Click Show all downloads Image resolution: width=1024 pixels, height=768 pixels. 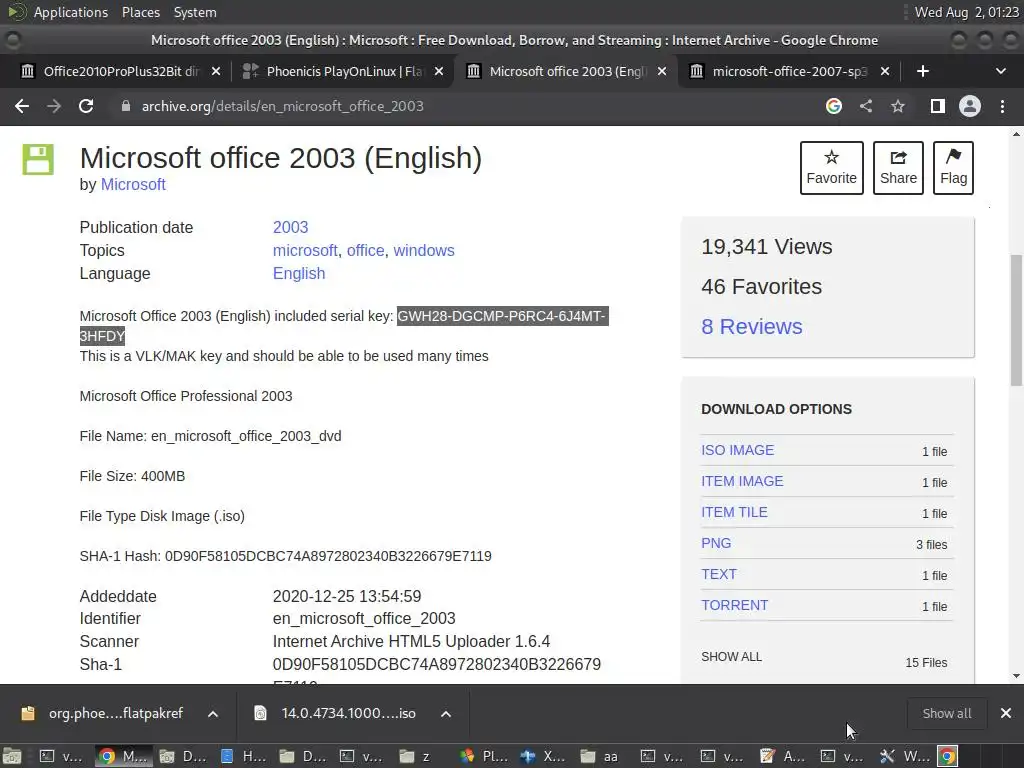[x=946, y=714]
